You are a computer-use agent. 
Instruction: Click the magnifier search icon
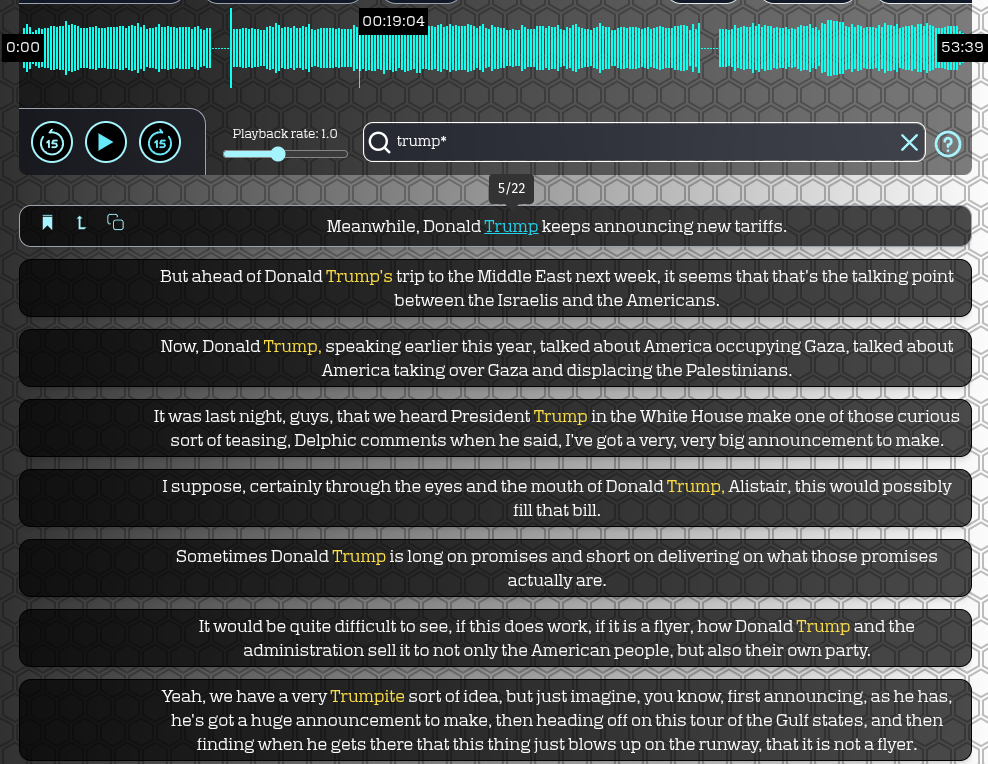tap(379, 142)
